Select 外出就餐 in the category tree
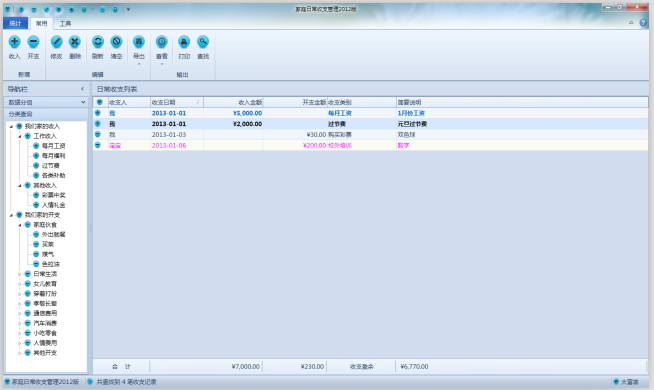This screenshot has height=390, width=654. 53,234
